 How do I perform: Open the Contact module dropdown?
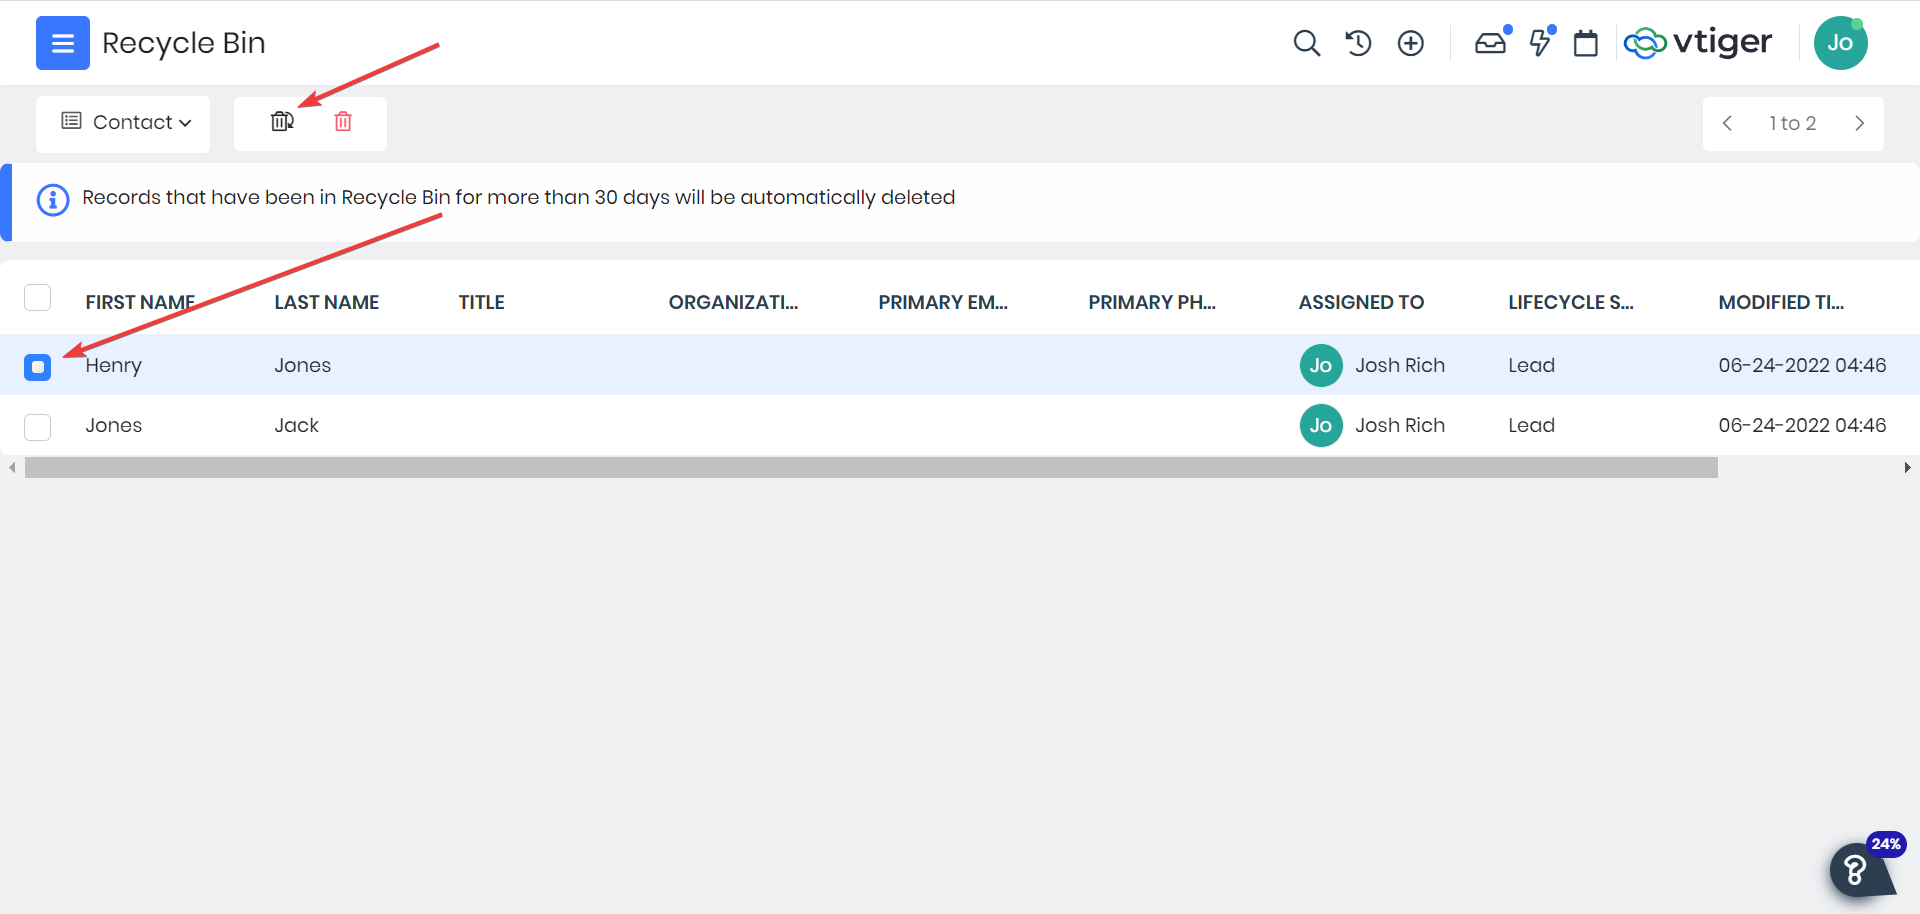click(x=122, y=122)
